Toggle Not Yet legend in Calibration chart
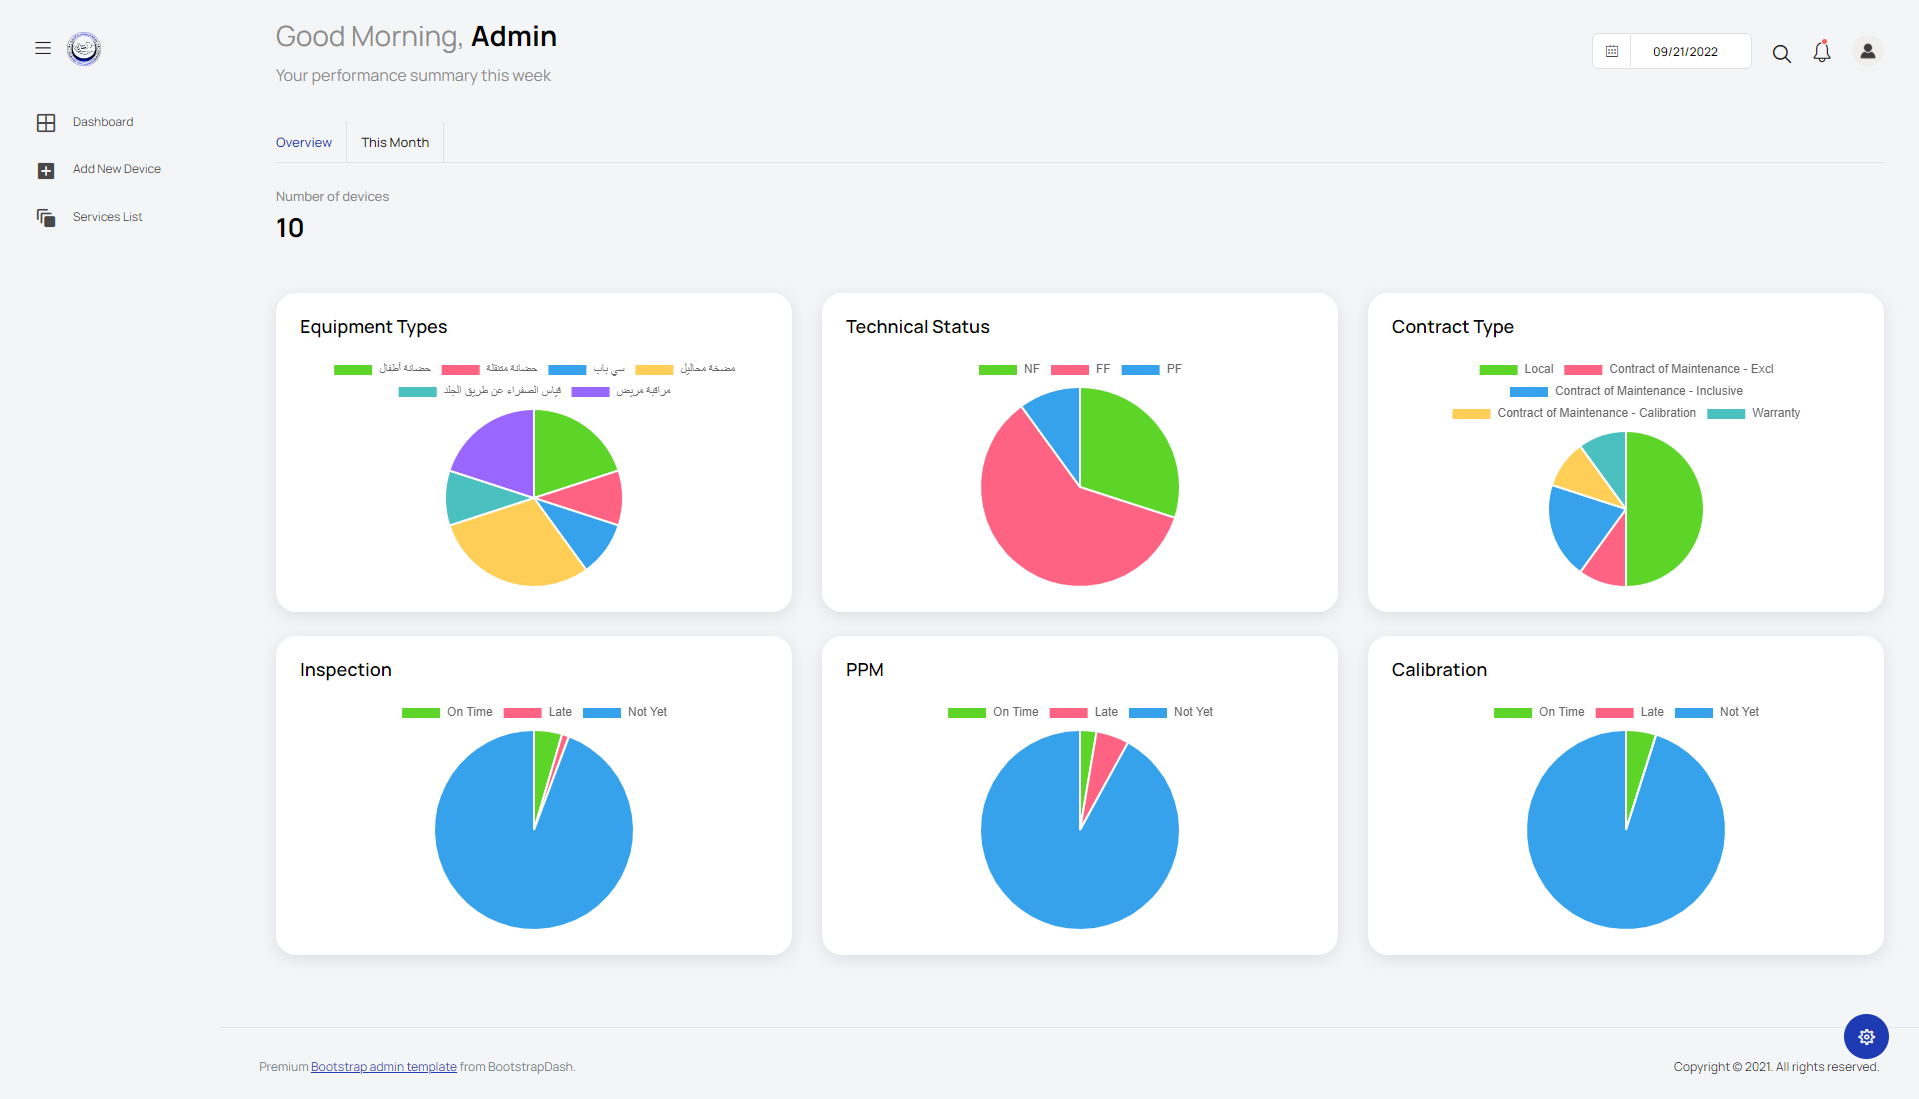 click(1717, 712)
